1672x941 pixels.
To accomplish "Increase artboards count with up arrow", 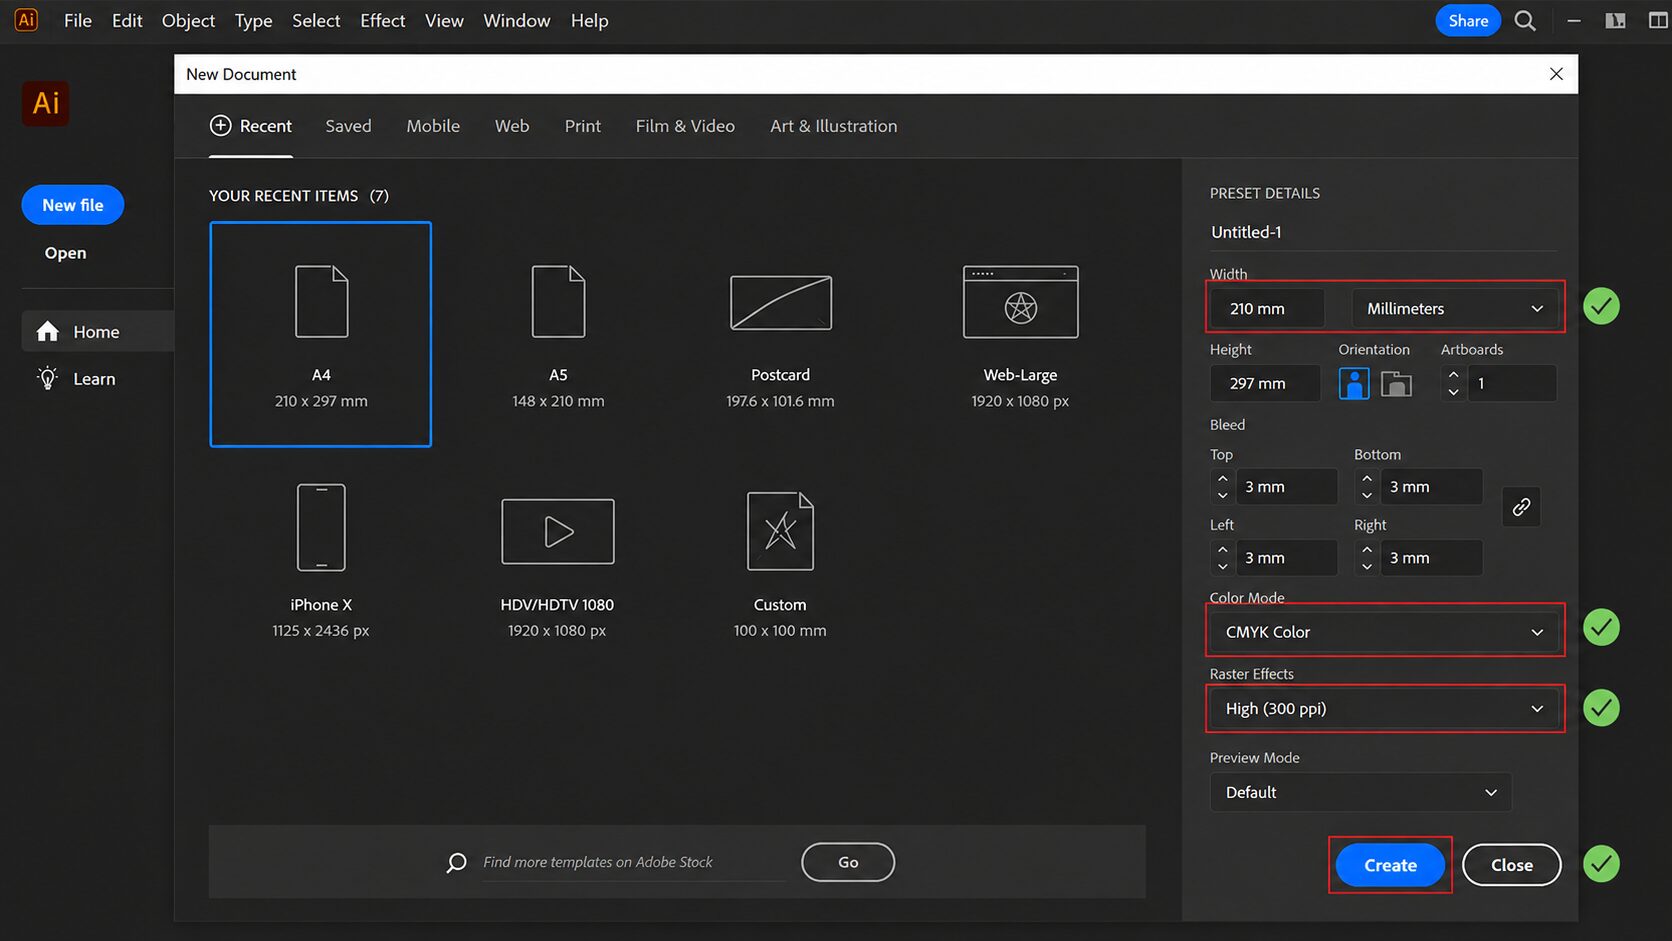I will pyautogui.click(x=1453, y=375).
